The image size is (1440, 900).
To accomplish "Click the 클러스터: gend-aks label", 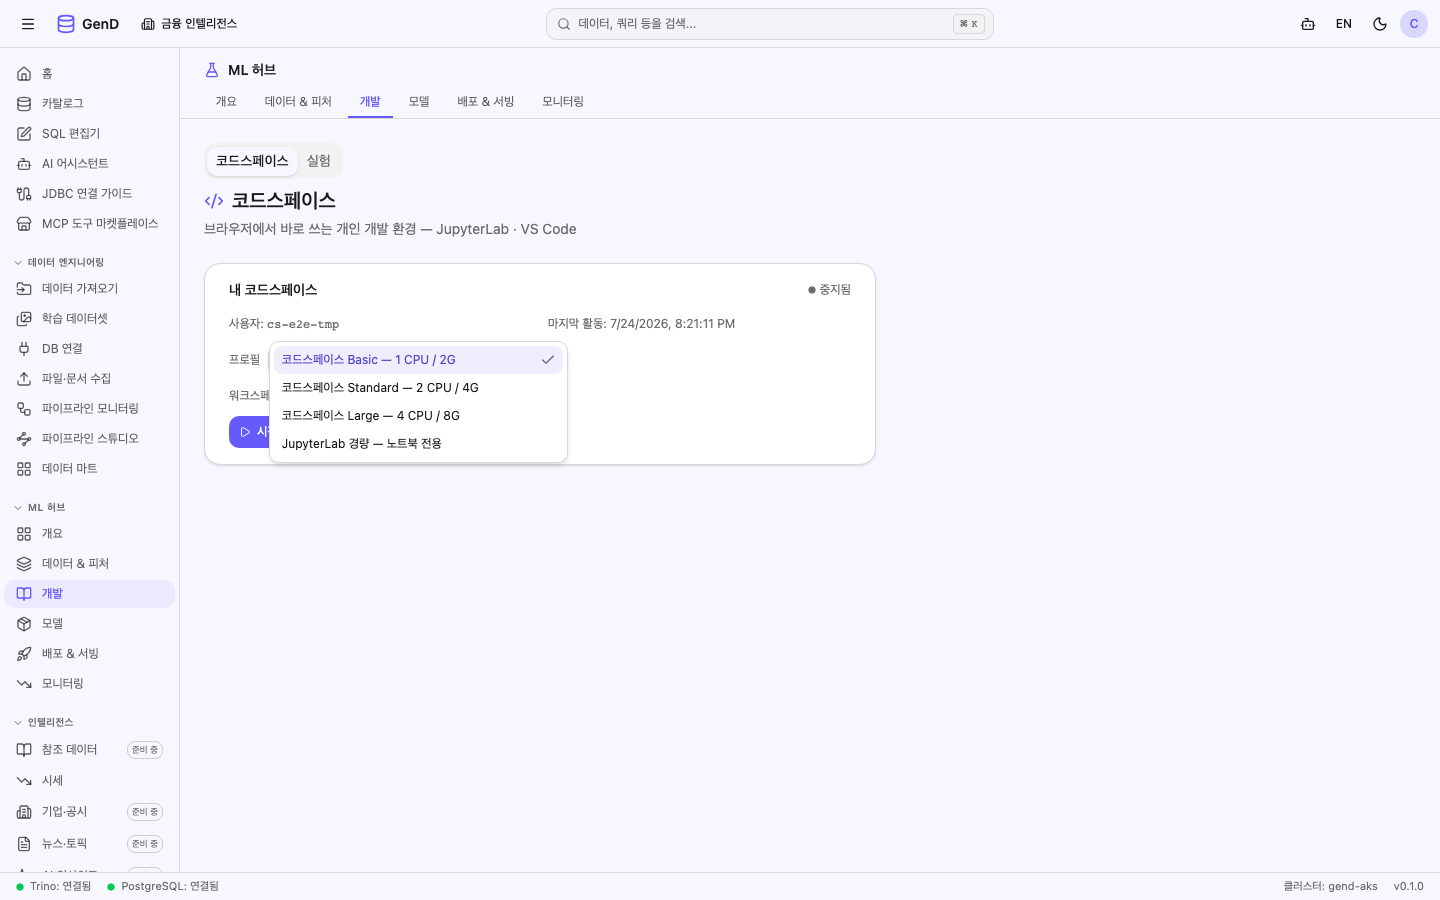I will pos(1330,886).
